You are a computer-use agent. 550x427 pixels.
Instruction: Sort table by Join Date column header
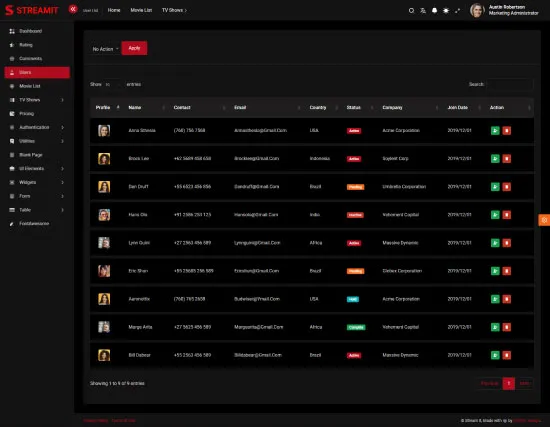pyautogui.click(x=464, y=107)
